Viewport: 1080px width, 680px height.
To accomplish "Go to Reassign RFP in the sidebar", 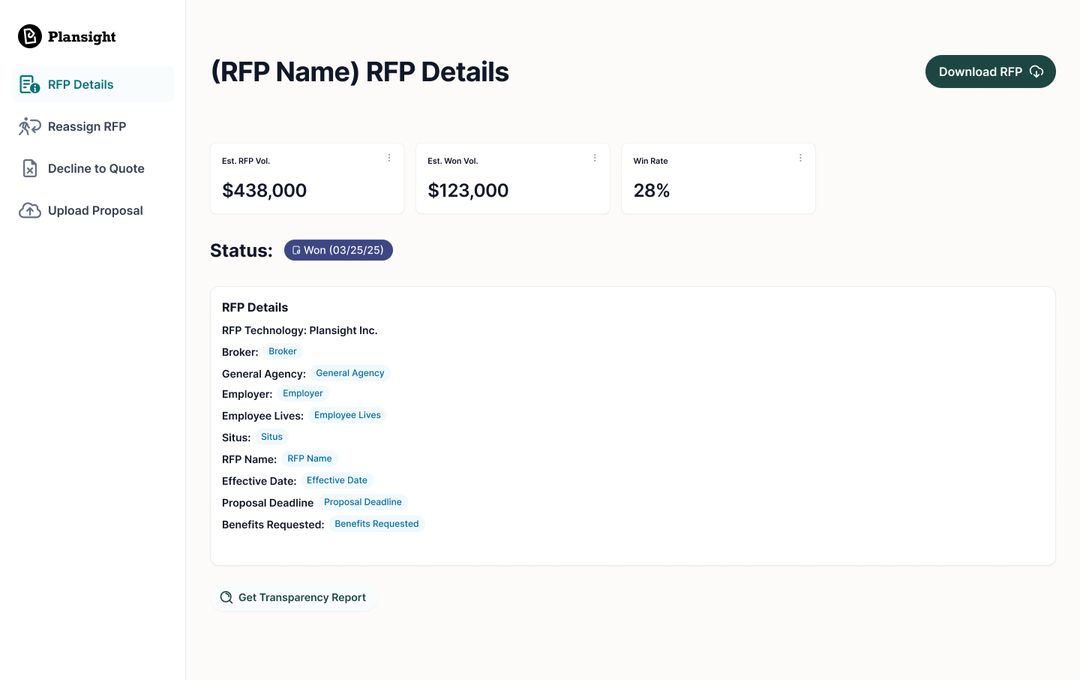I will coord(87,127).
